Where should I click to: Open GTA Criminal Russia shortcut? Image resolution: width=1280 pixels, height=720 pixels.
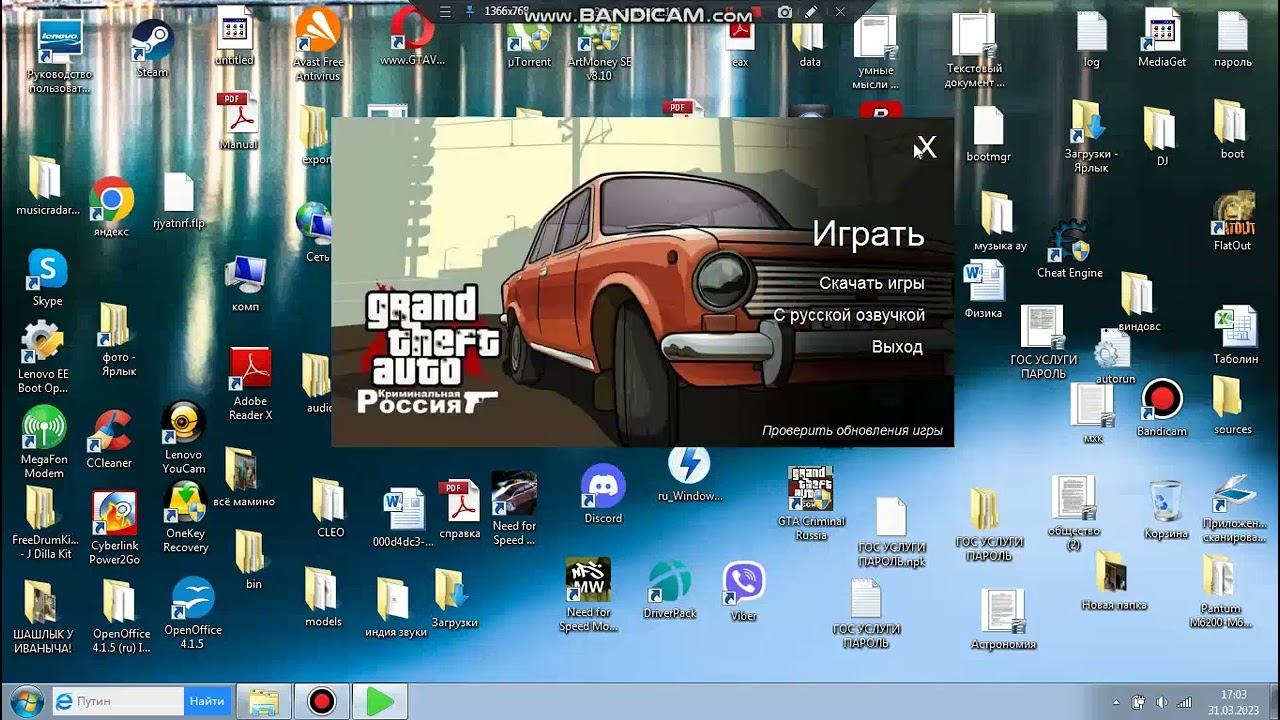tap(811, 503)
